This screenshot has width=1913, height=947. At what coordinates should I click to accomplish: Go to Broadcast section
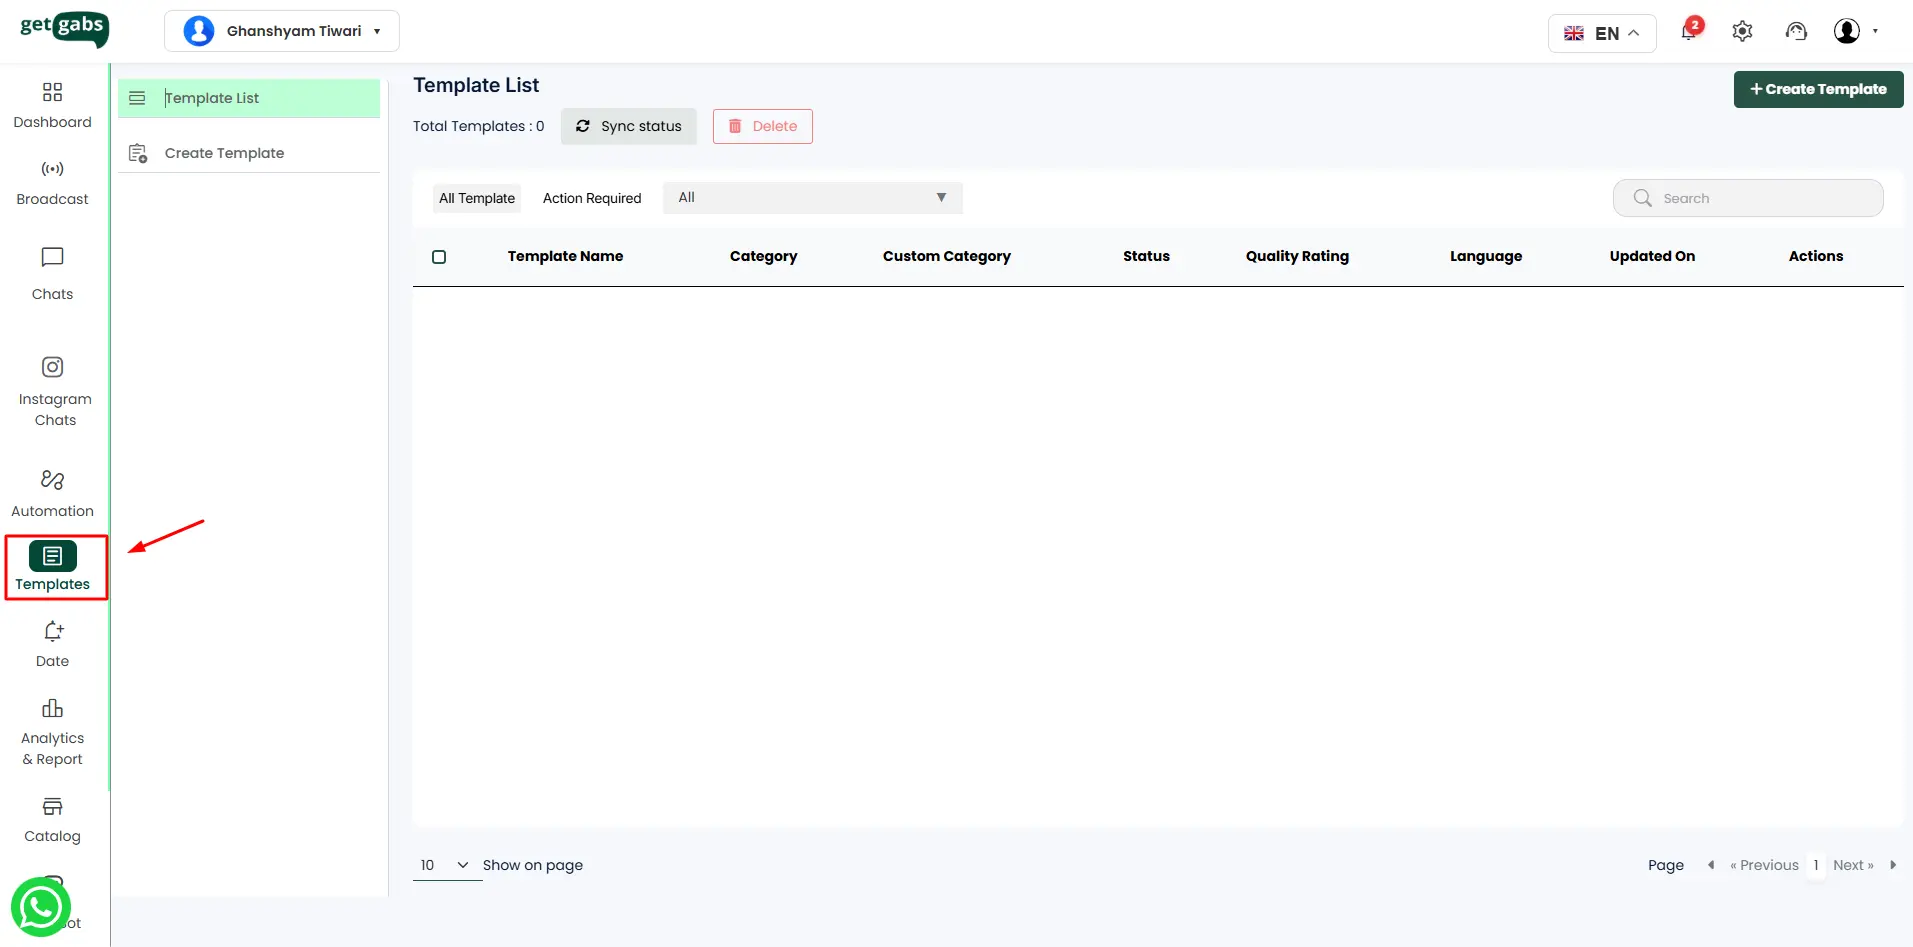coord(52,182)
